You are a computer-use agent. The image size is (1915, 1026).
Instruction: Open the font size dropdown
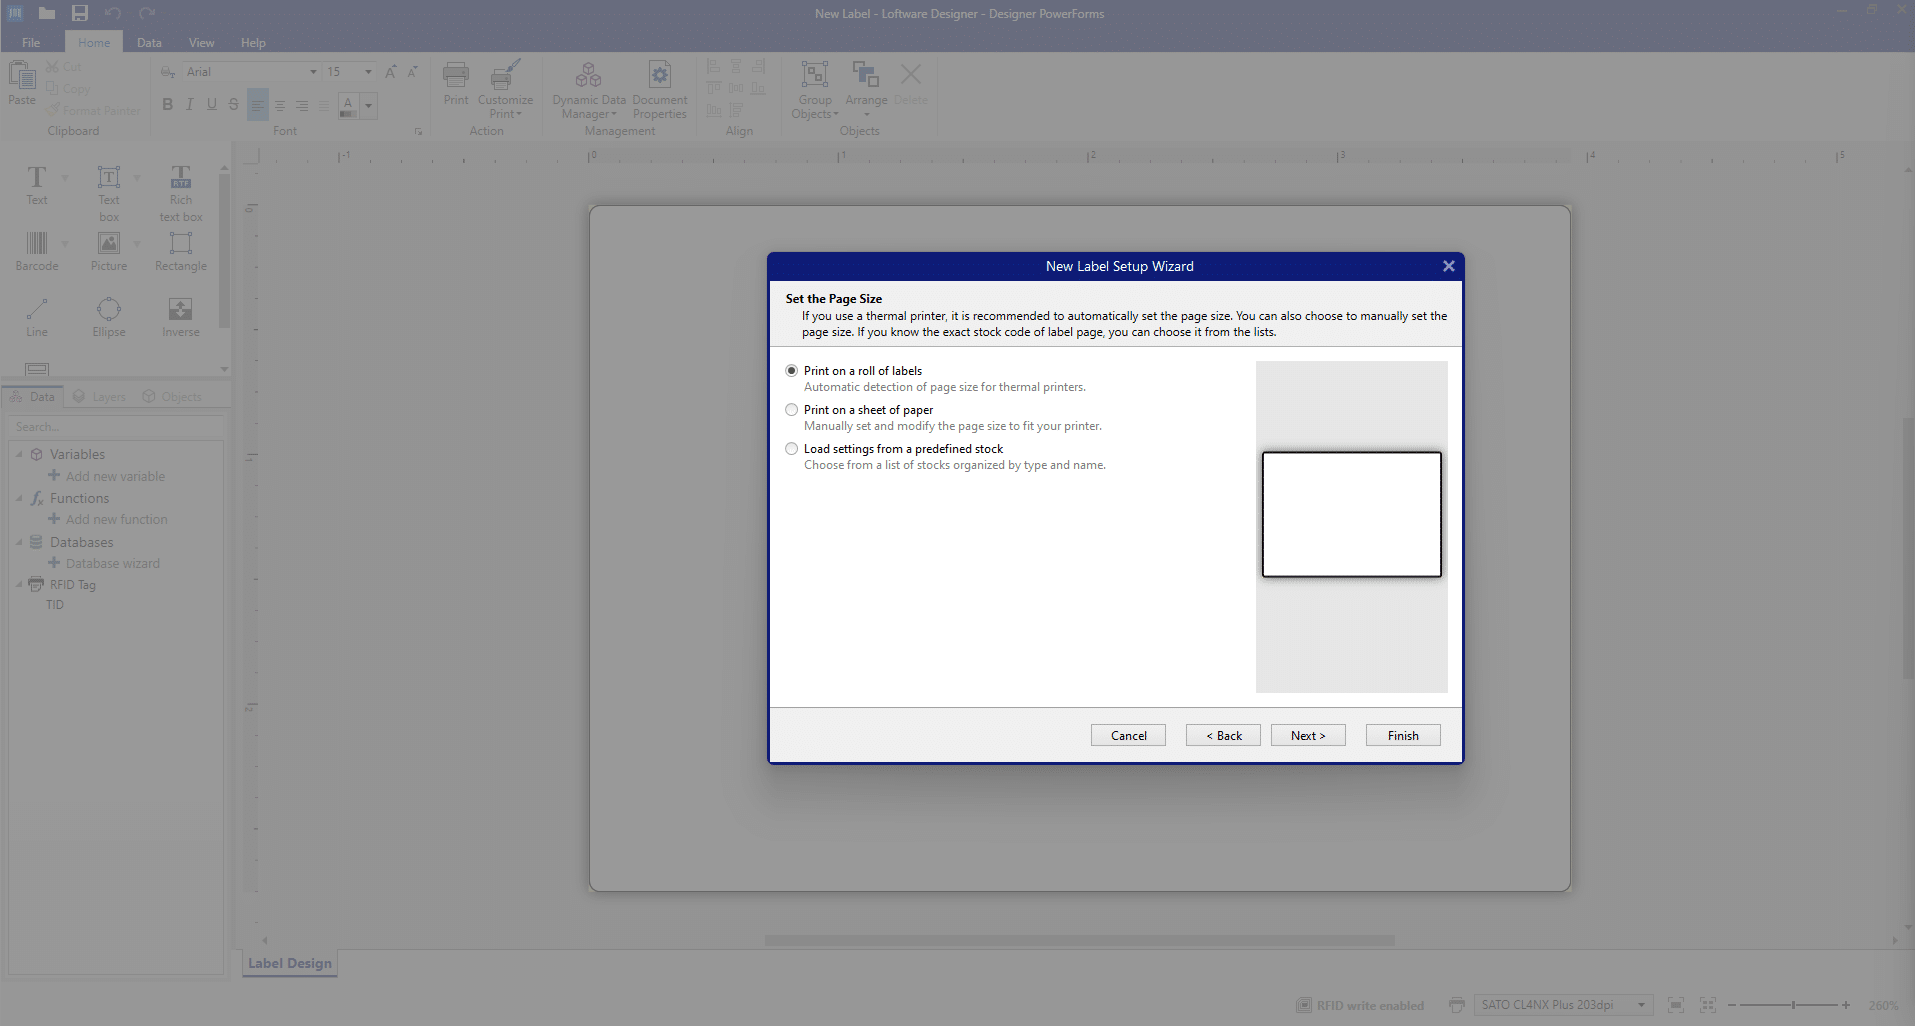(x=368, y=71)
